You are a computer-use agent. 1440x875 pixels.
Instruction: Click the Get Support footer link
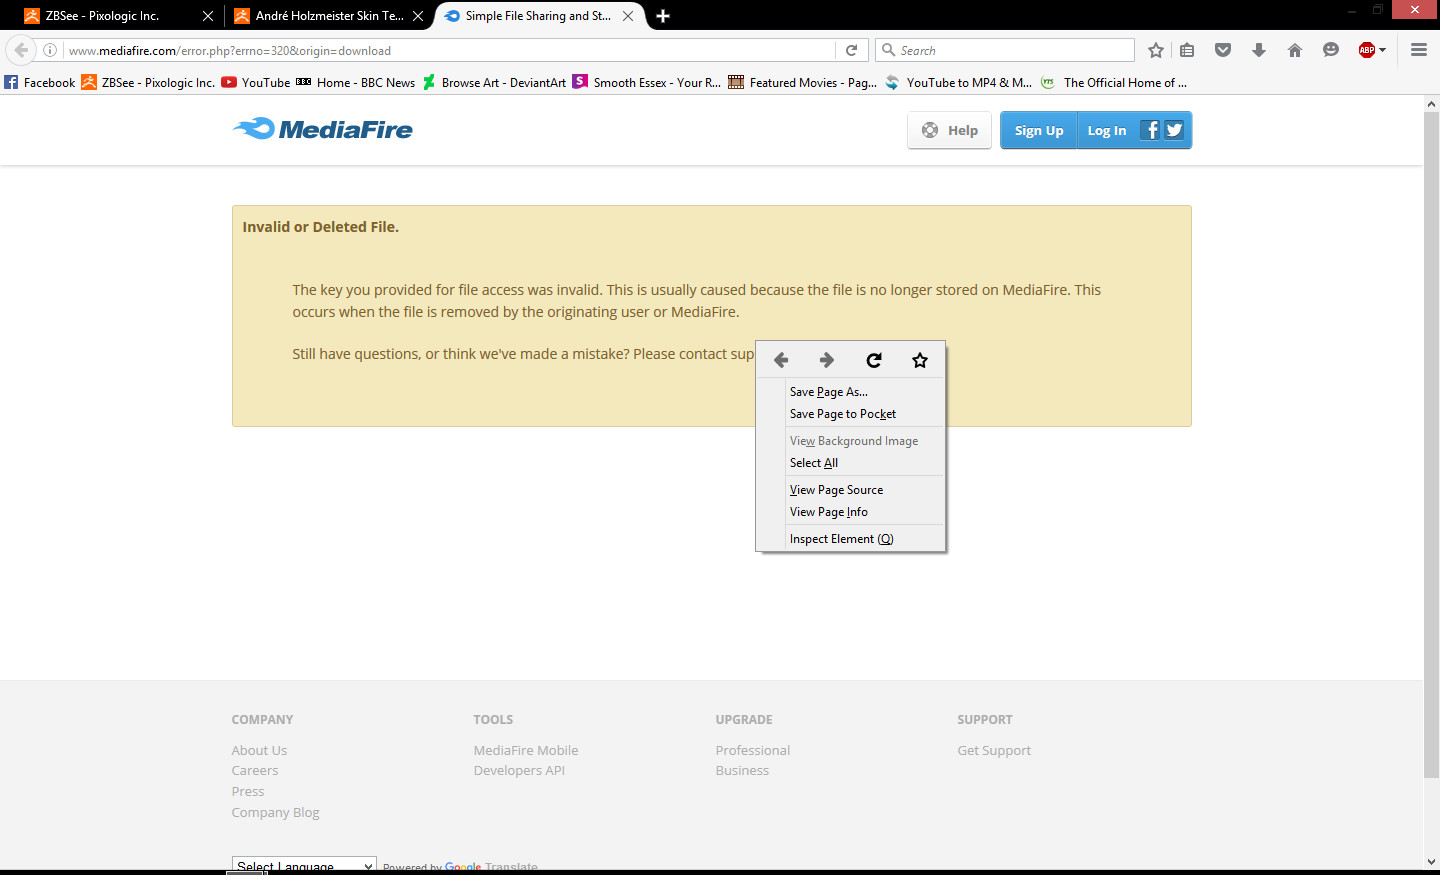(x=994, y=751)
